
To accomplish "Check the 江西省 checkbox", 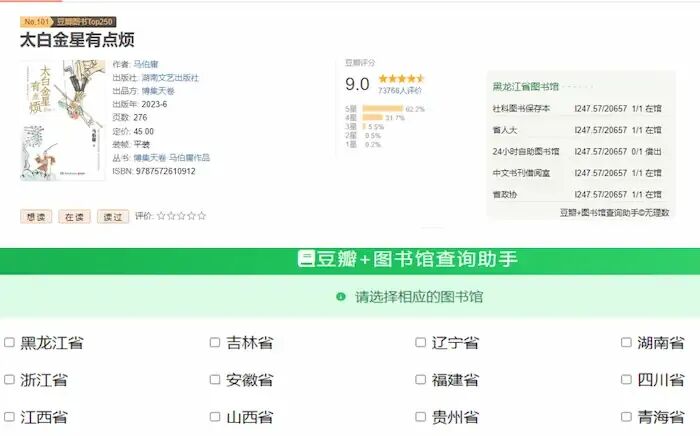I will pos(9,417).
